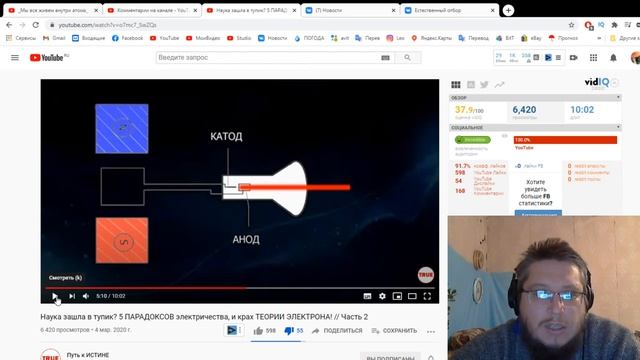
Task: Play the paused YouTube video
Action: (55, 296)
